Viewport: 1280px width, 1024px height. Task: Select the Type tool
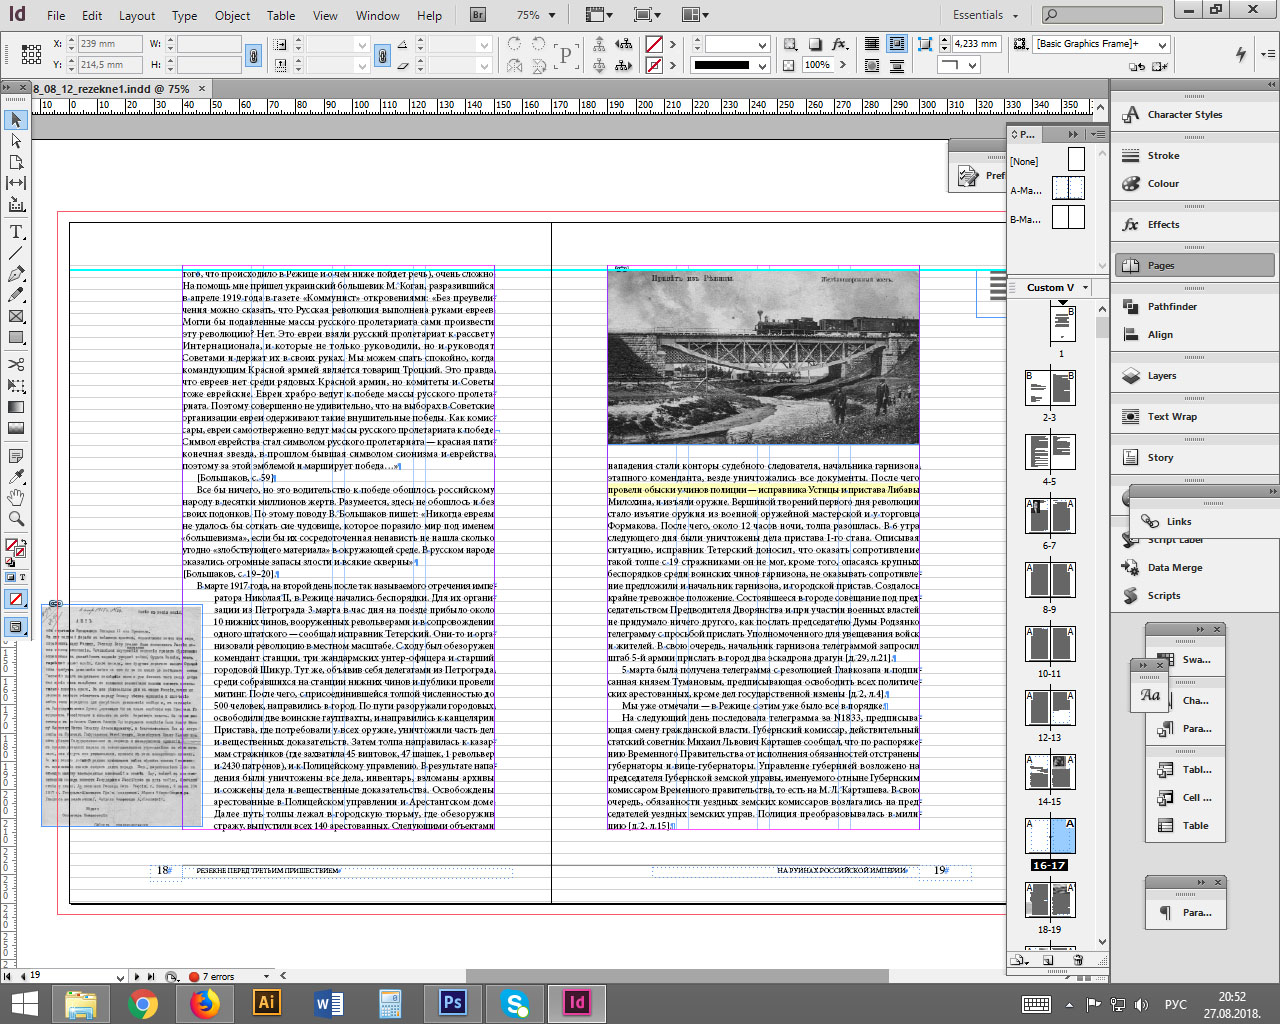coord(16,232)
